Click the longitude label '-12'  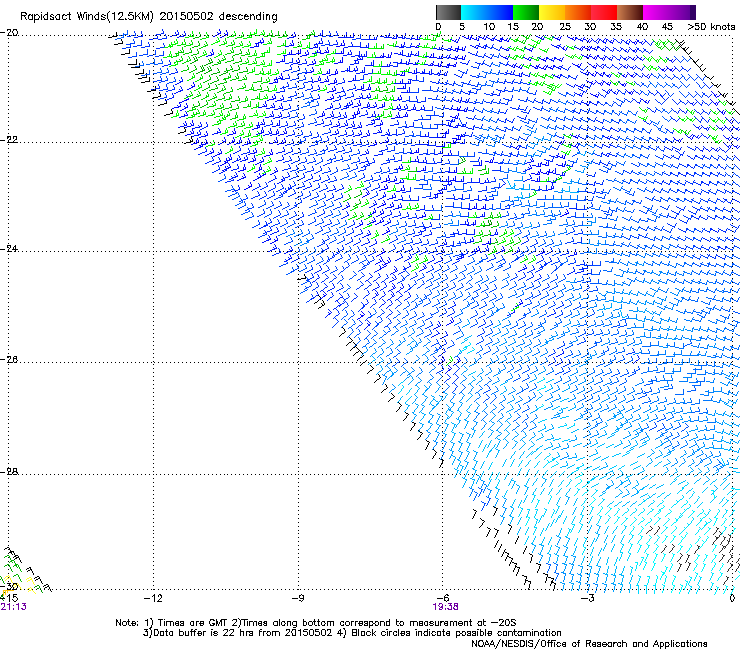[x=153, y=598]
